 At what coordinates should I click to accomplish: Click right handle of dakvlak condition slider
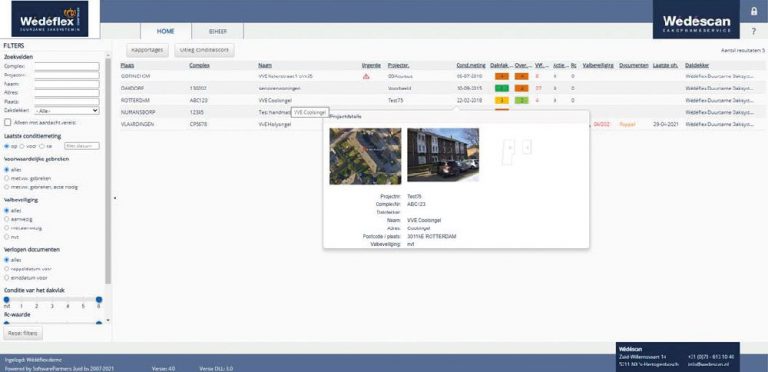[99, 300]
